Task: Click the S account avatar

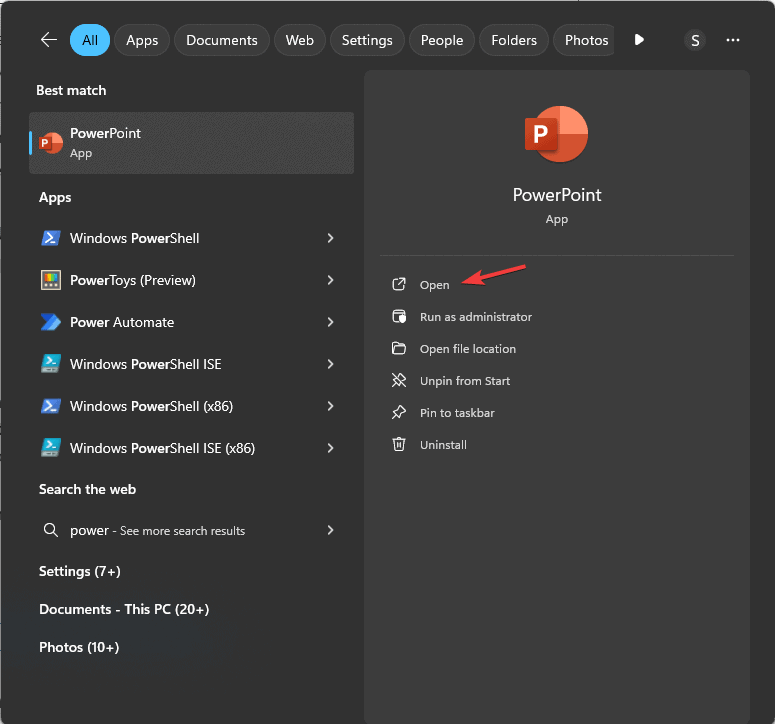Action: point(695,40)
